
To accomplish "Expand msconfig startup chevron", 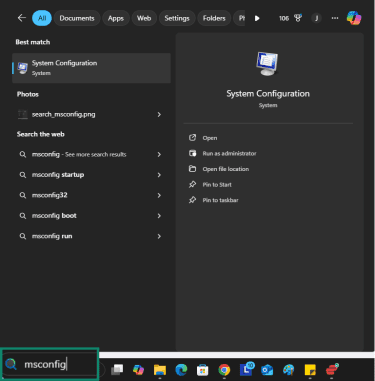I will click(159, 175).
